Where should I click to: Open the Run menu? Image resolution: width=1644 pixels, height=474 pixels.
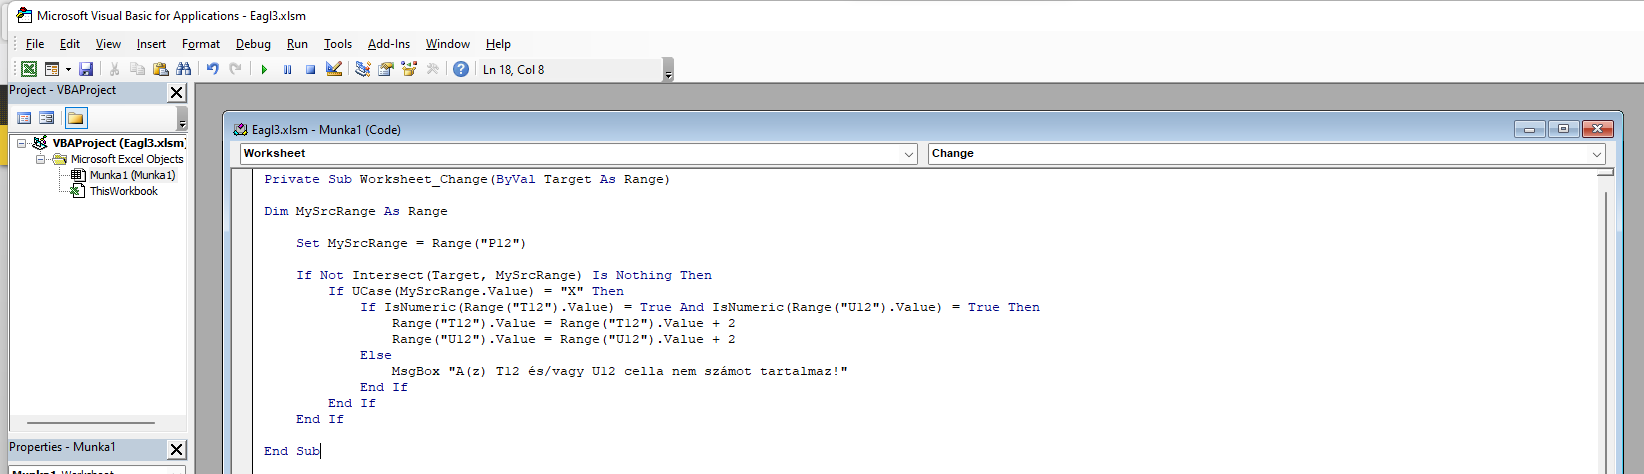pos(297,44)
